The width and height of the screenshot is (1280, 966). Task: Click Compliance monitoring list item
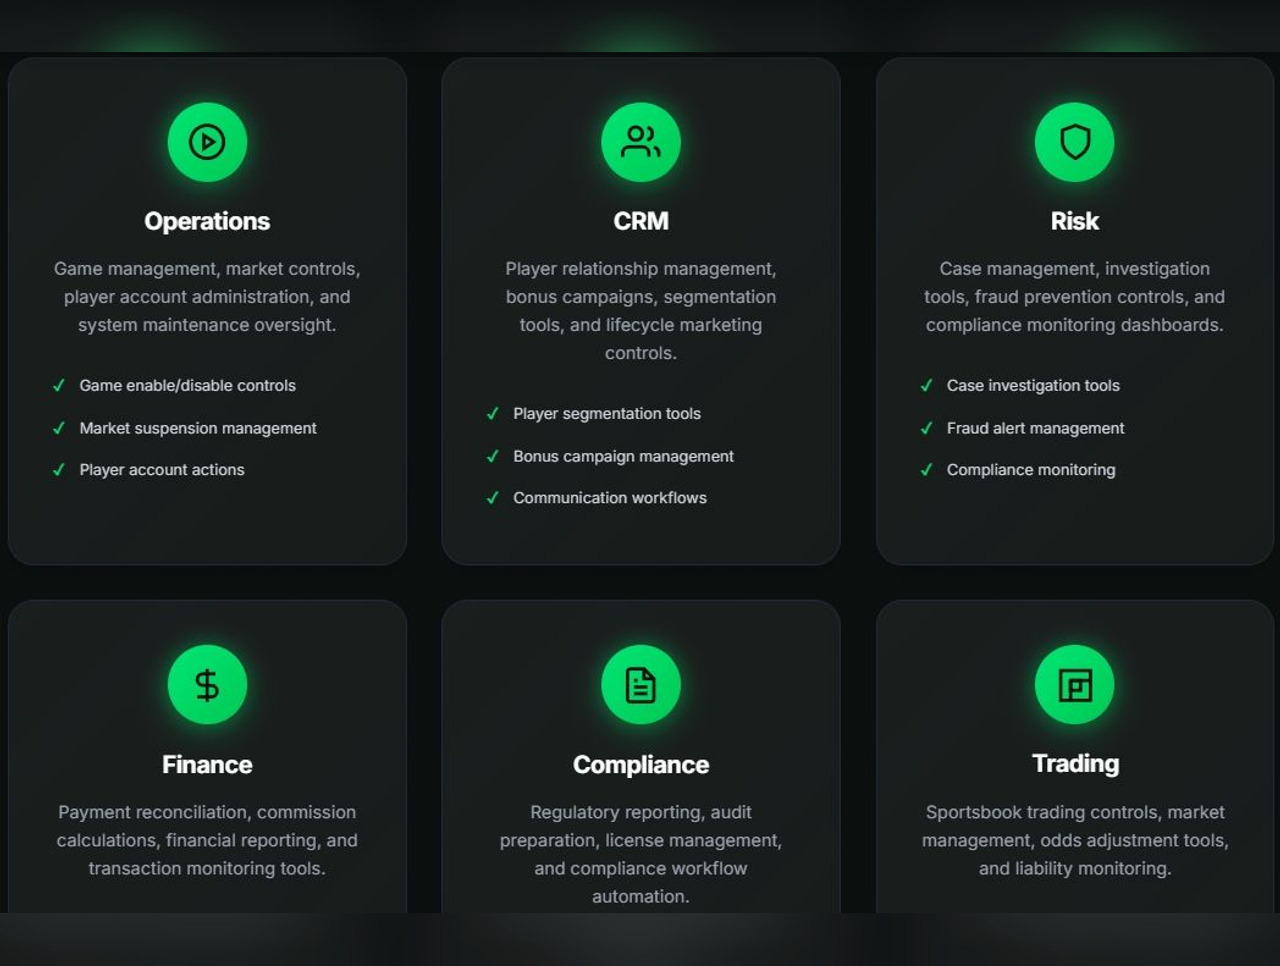tap(1031, 470)
